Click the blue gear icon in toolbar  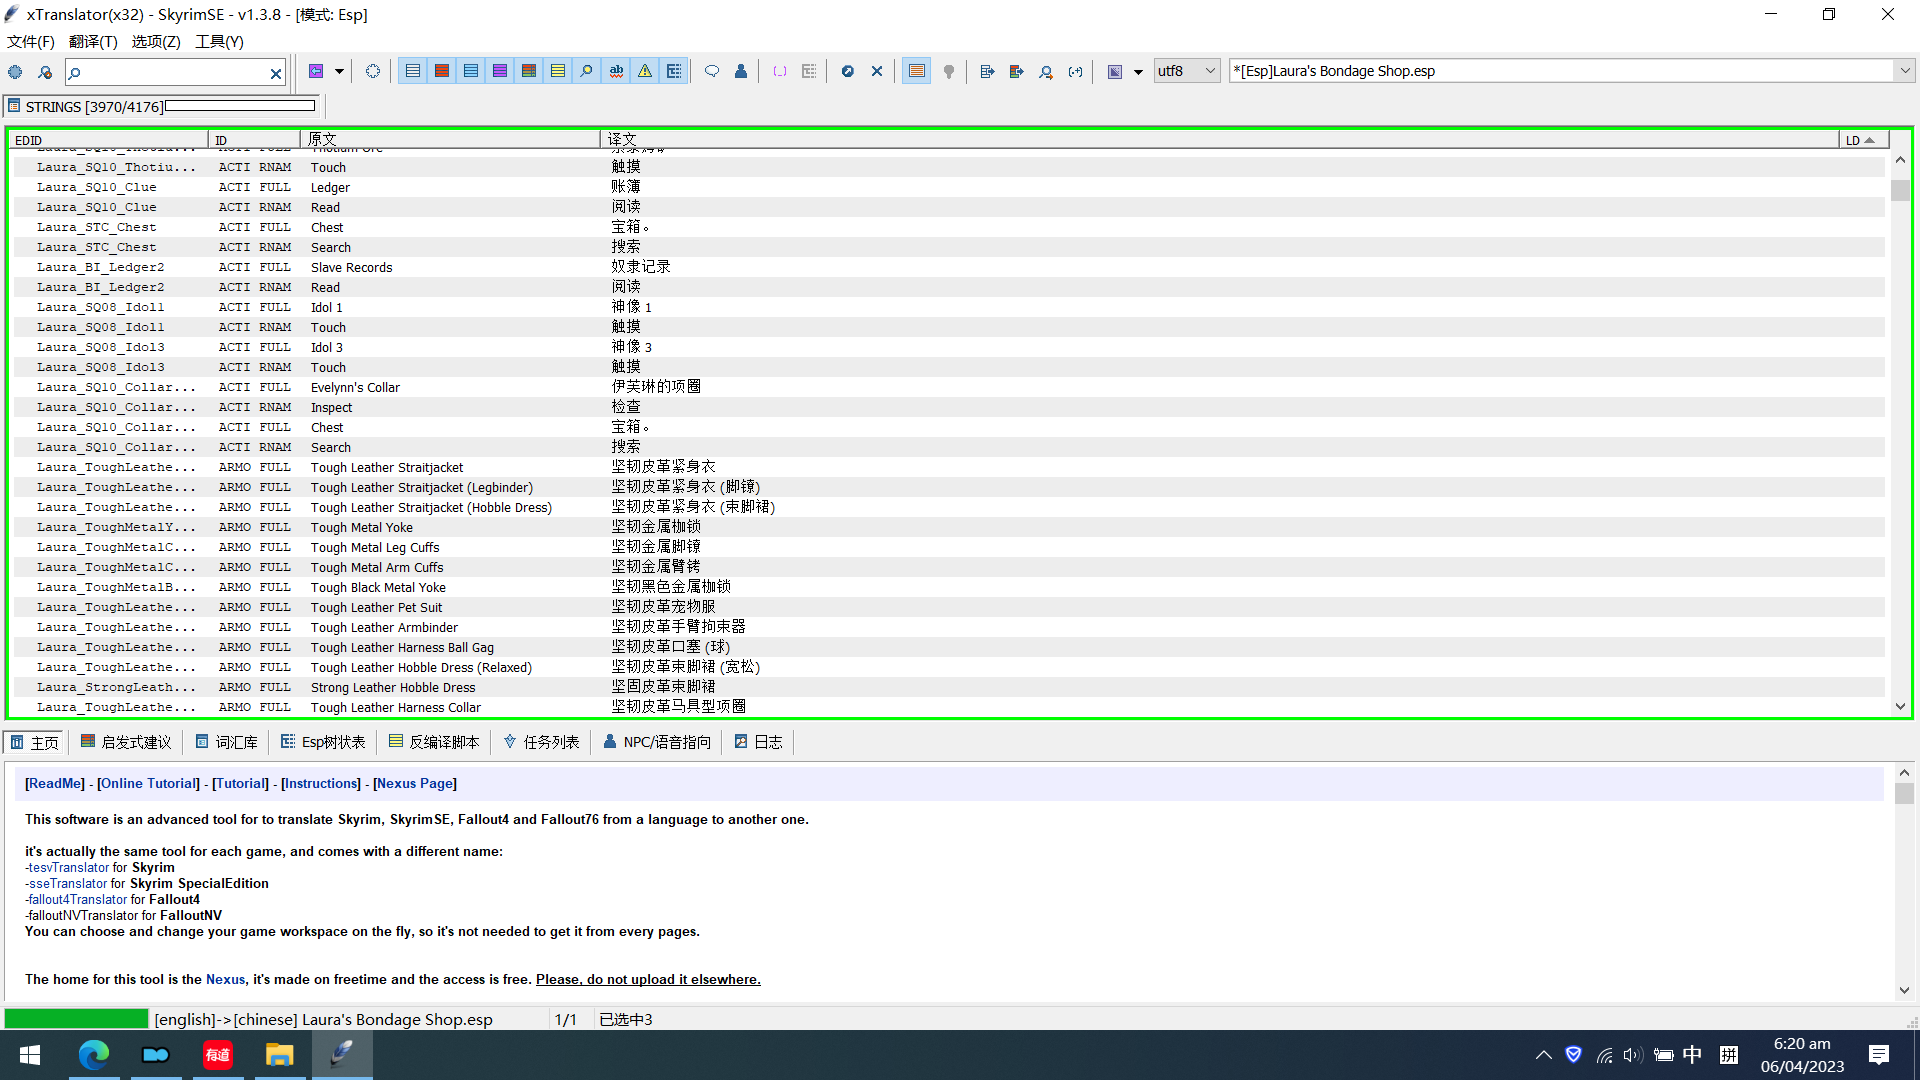15,72
